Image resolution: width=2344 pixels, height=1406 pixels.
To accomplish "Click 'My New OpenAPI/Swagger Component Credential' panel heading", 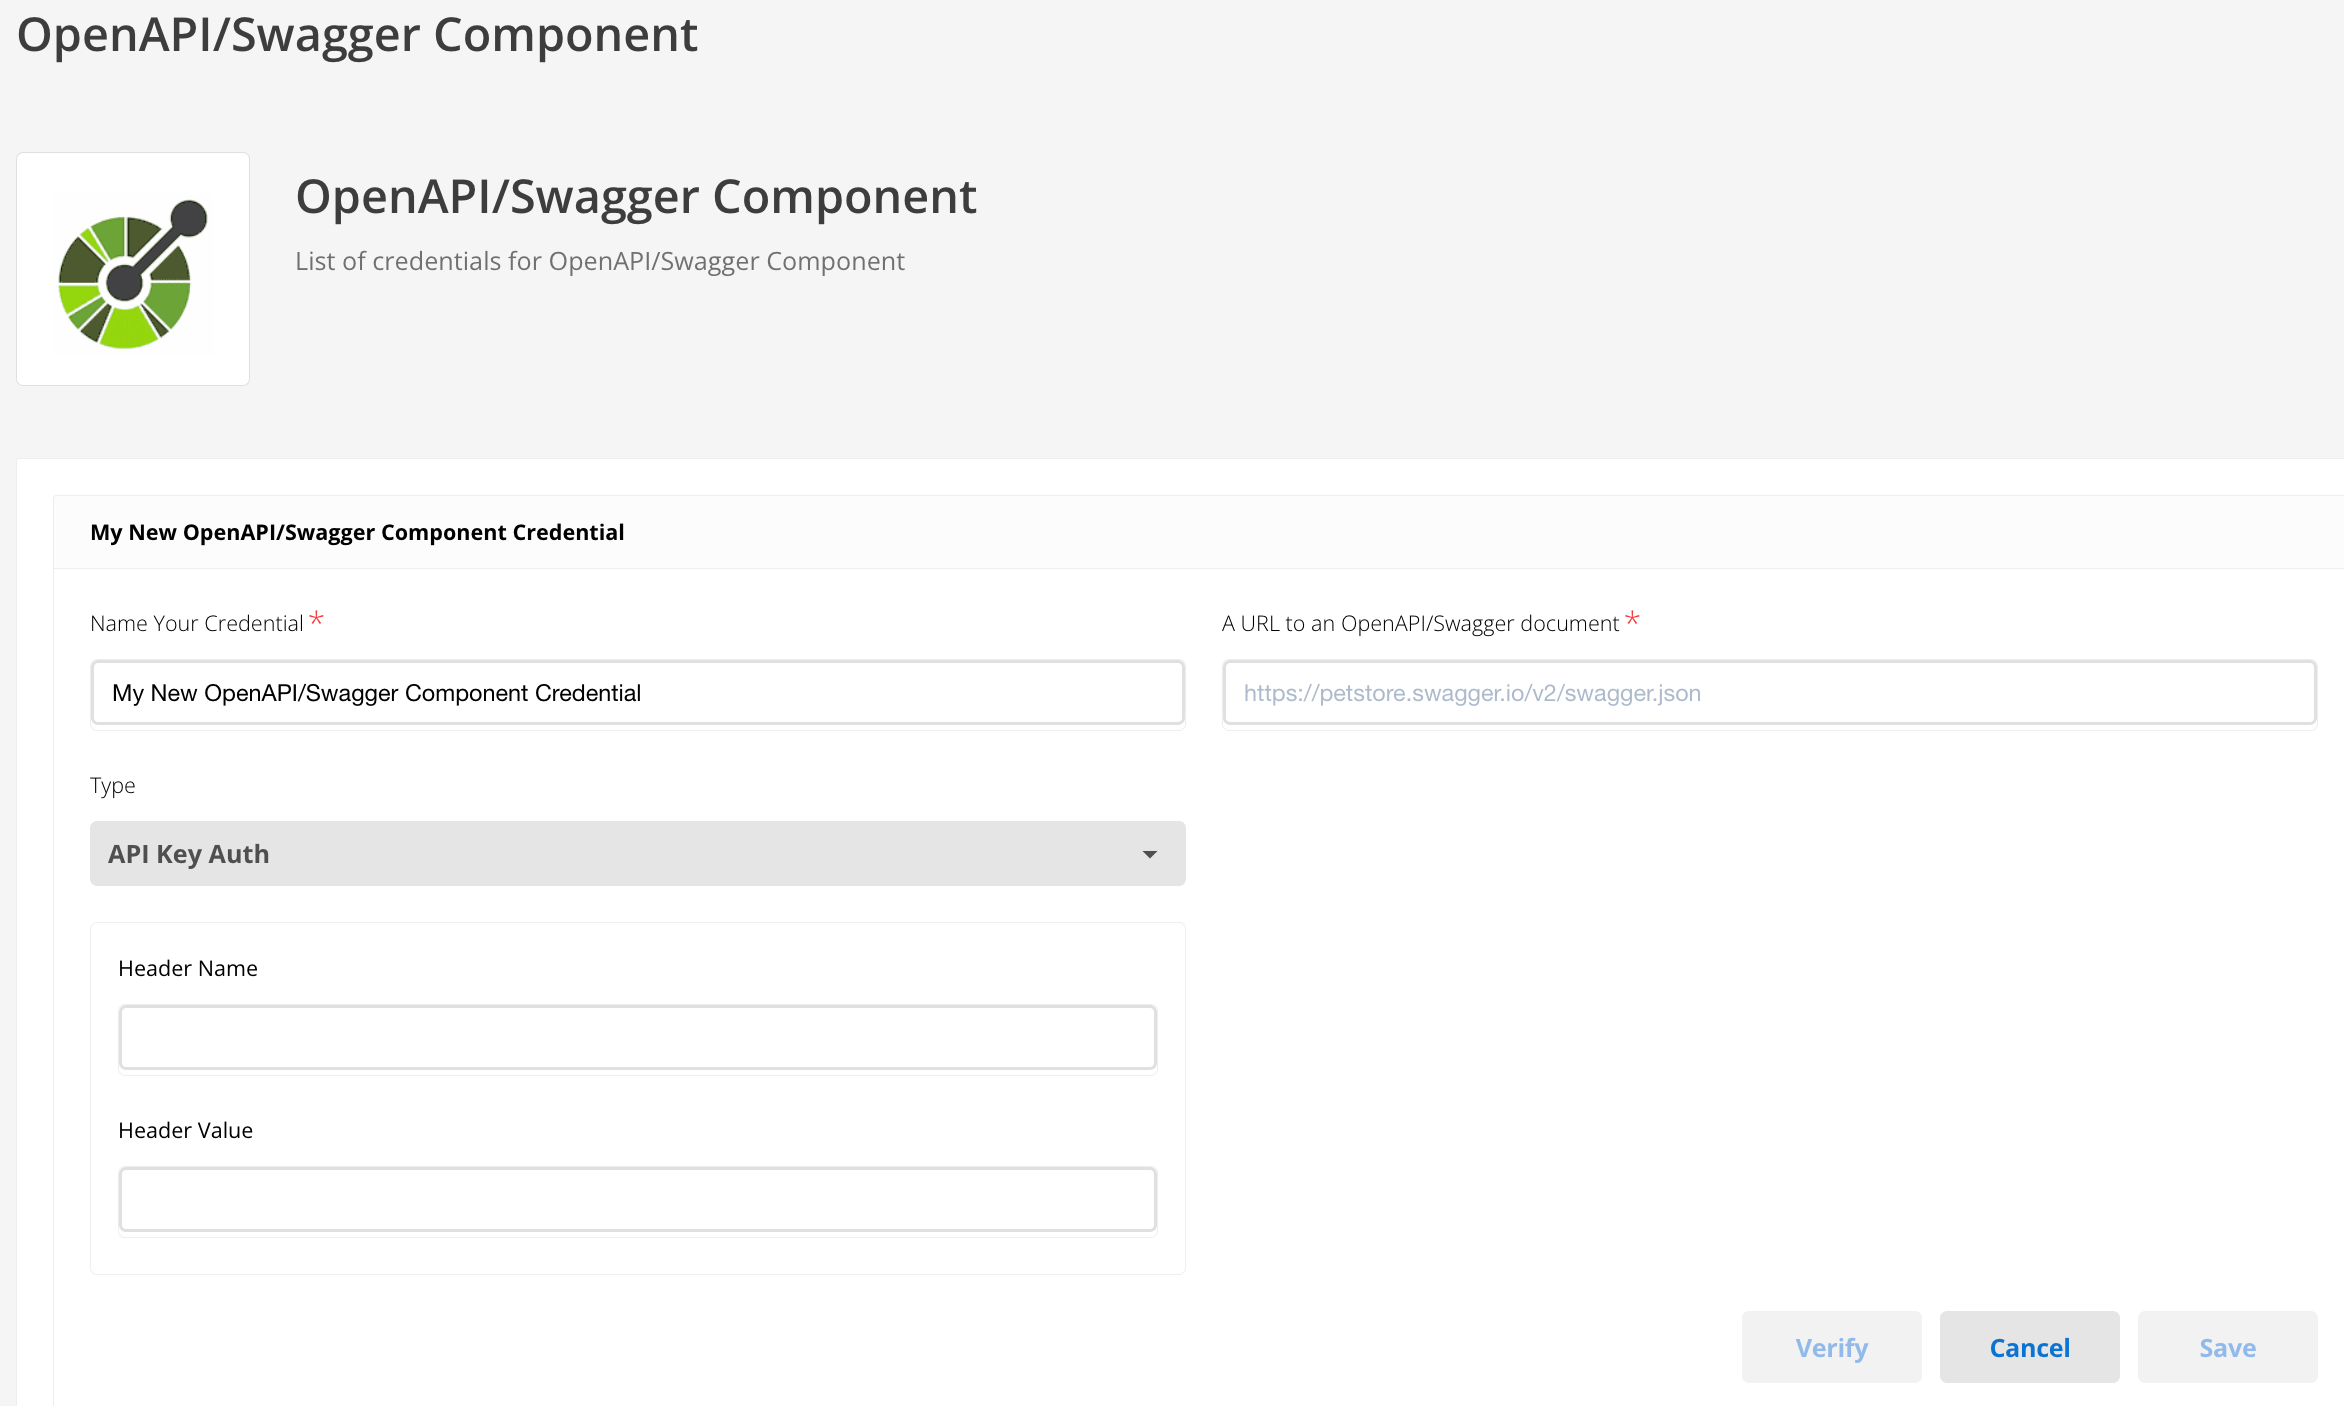I will coord(357,532).
